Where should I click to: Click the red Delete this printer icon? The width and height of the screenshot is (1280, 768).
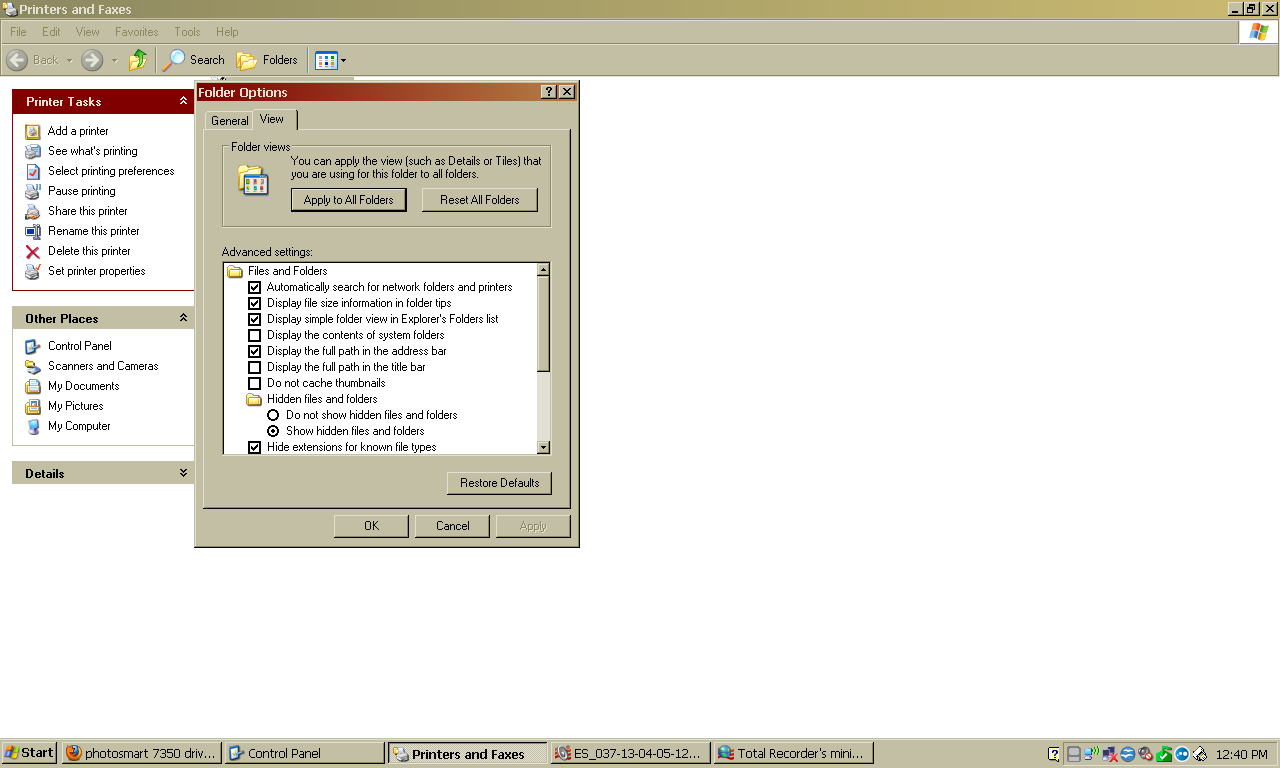(x=33, y=251)
